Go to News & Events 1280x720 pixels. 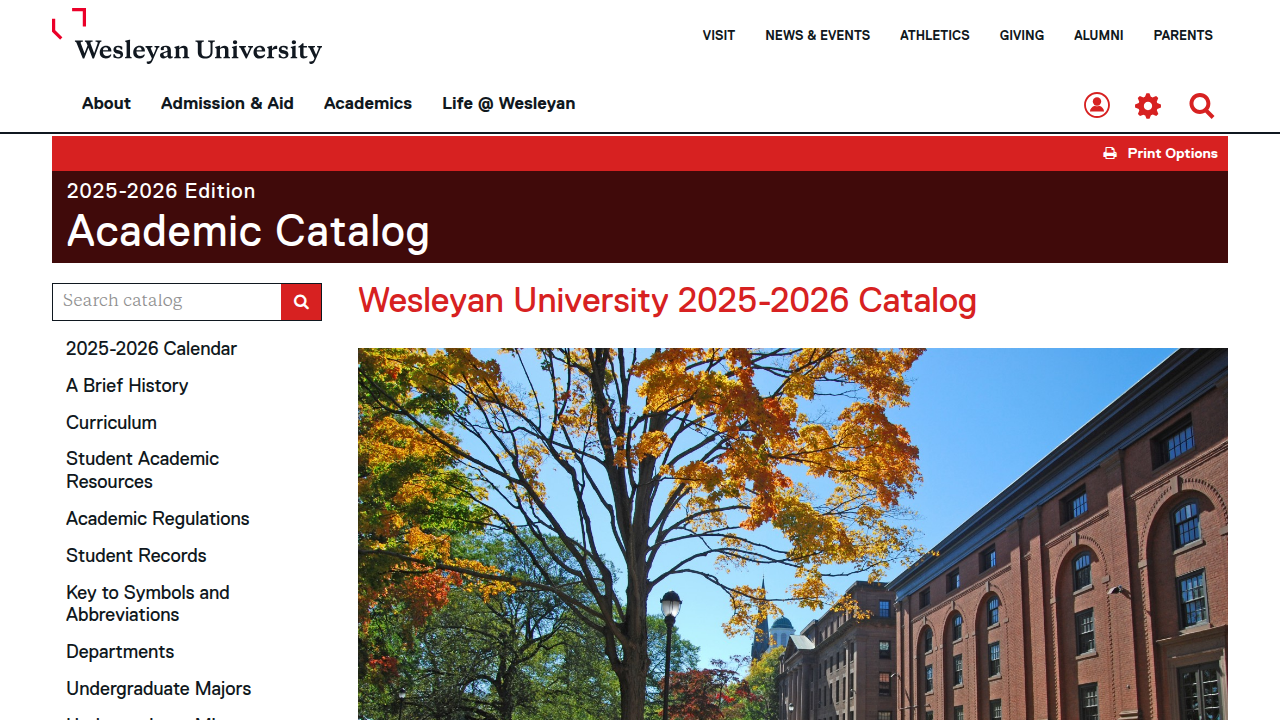pyautogui.click(x=817, y=35)
